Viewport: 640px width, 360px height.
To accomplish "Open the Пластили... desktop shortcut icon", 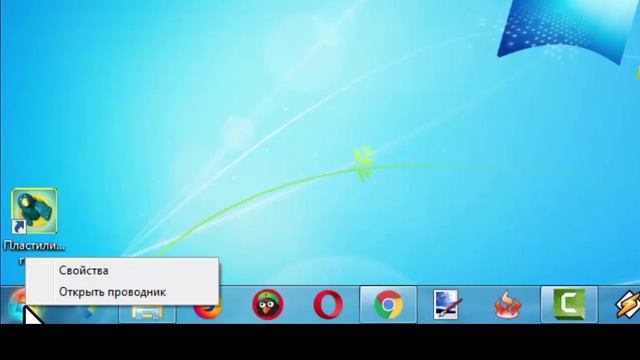I will coord(34,211).
